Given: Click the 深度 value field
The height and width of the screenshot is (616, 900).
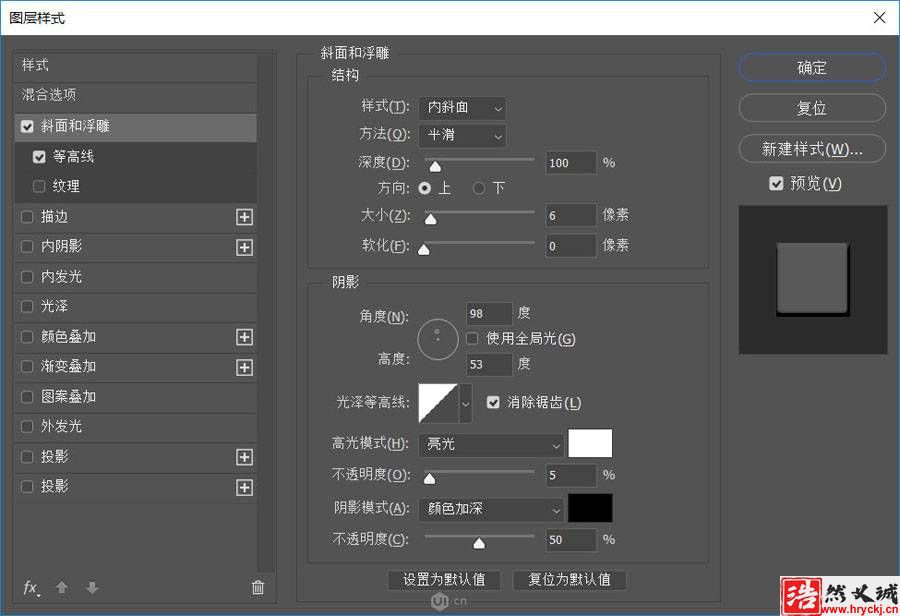Looking at the screenshot, I should [571, 163].
